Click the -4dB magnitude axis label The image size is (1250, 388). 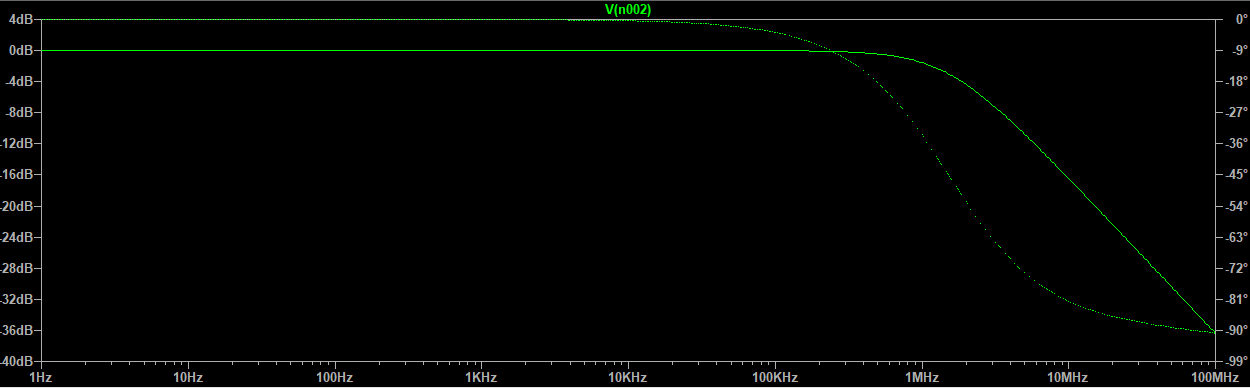pyautogui.click(x=19, y=81)
